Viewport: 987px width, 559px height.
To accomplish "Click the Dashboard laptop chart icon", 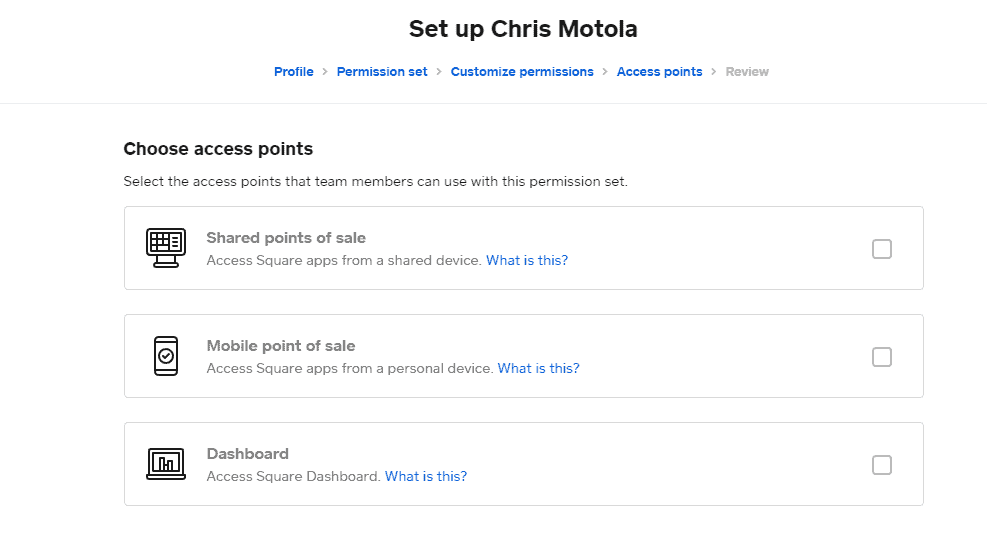I will coord(166,464).
